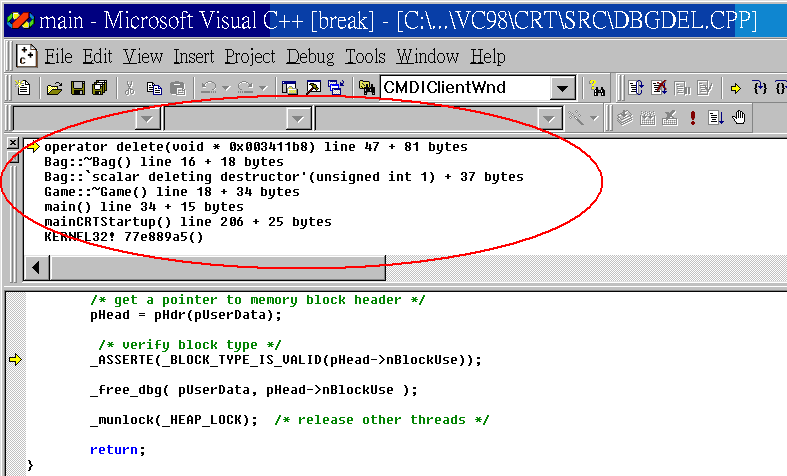Image resolution: width=787 pixels, height=476 pixels.
Task: Open the Tools menu
Action: [x=365, y=56]
